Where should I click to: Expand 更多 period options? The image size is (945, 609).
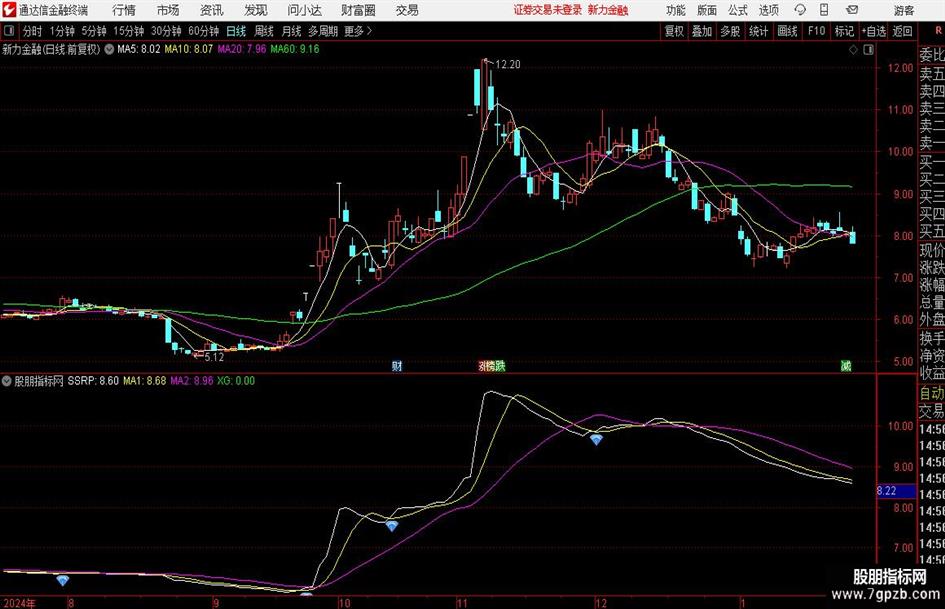pos(358,31)
